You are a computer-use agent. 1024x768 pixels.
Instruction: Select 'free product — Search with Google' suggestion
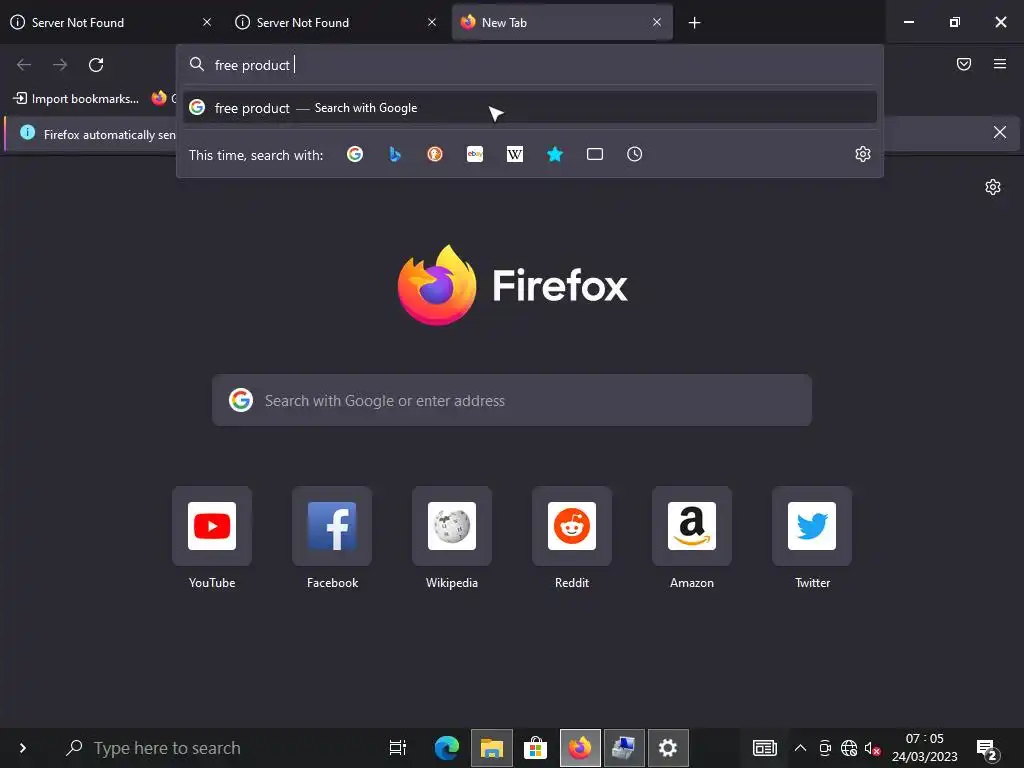[530, 108]
